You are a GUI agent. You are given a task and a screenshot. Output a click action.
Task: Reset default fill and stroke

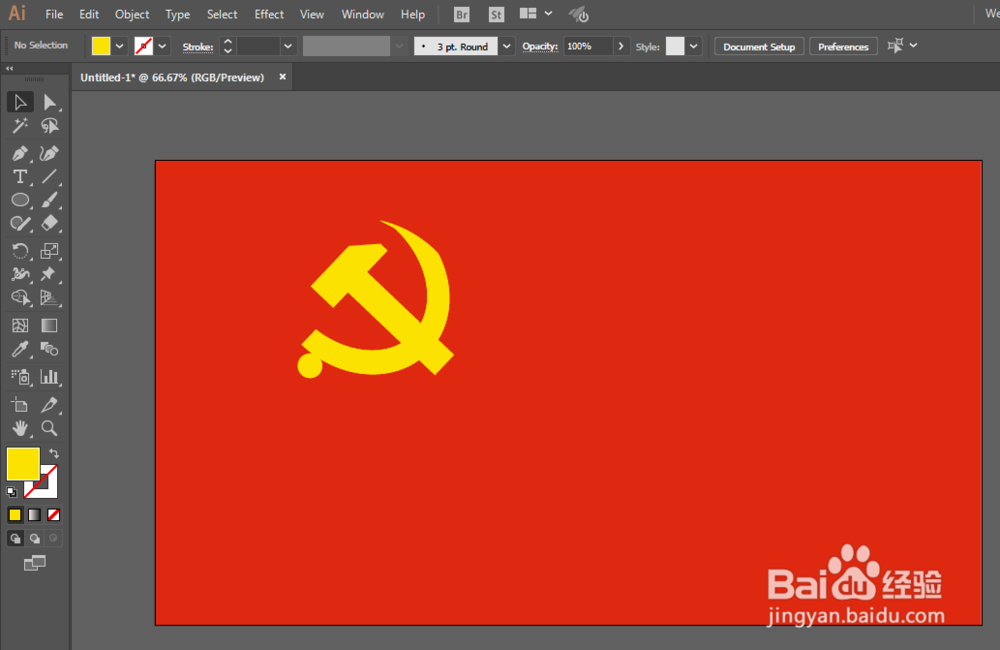pos(11,492)
